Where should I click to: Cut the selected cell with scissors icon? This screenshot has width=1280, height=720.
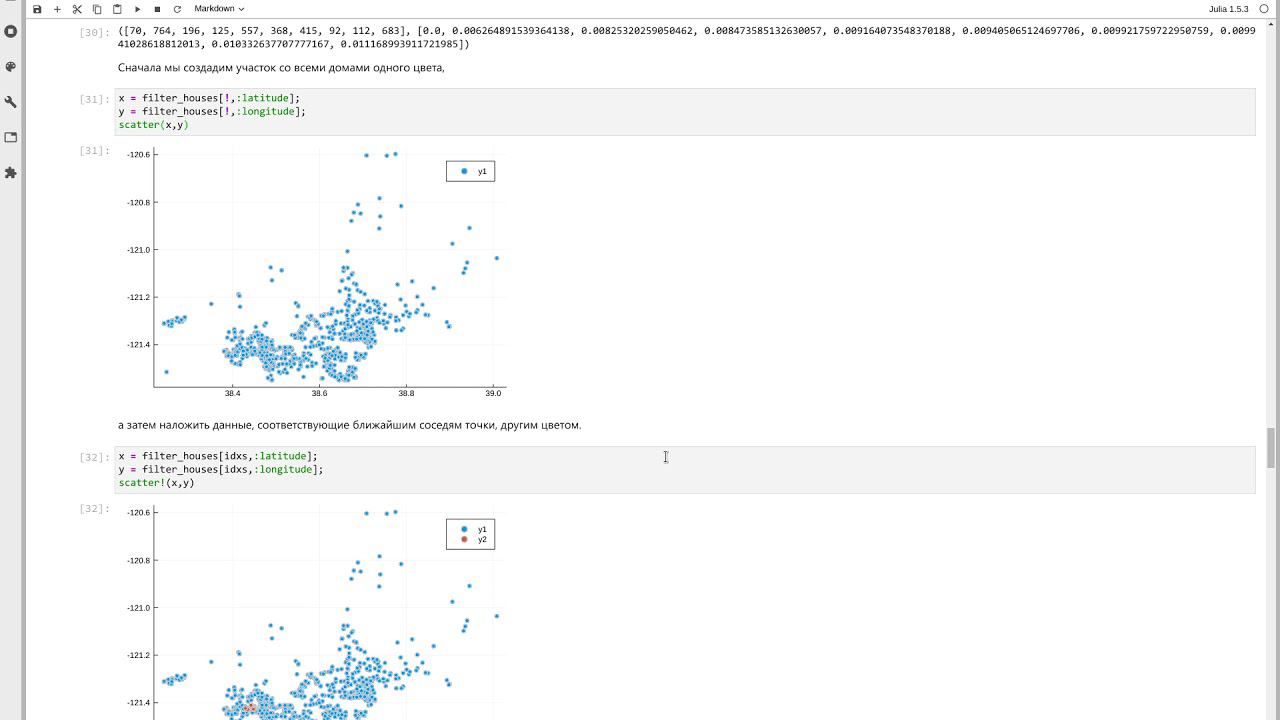point(77,9)
